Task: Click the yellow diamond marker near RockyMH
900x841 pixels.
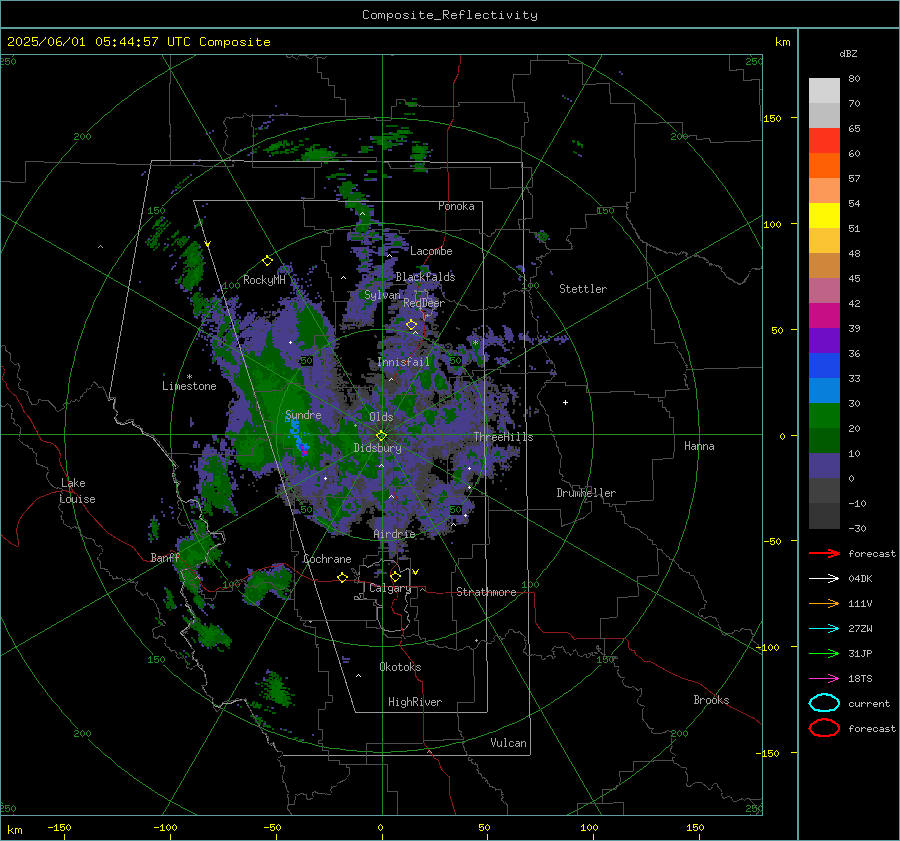Action: click(x=267, y=261)
